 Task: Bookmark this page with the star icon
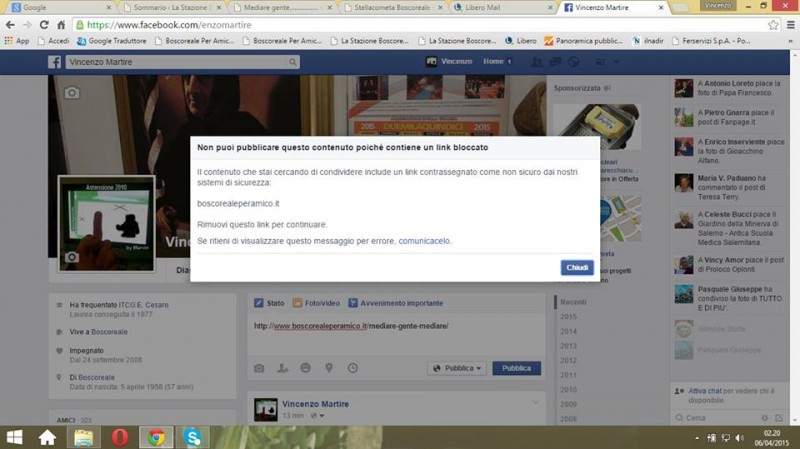coord(773,24)
